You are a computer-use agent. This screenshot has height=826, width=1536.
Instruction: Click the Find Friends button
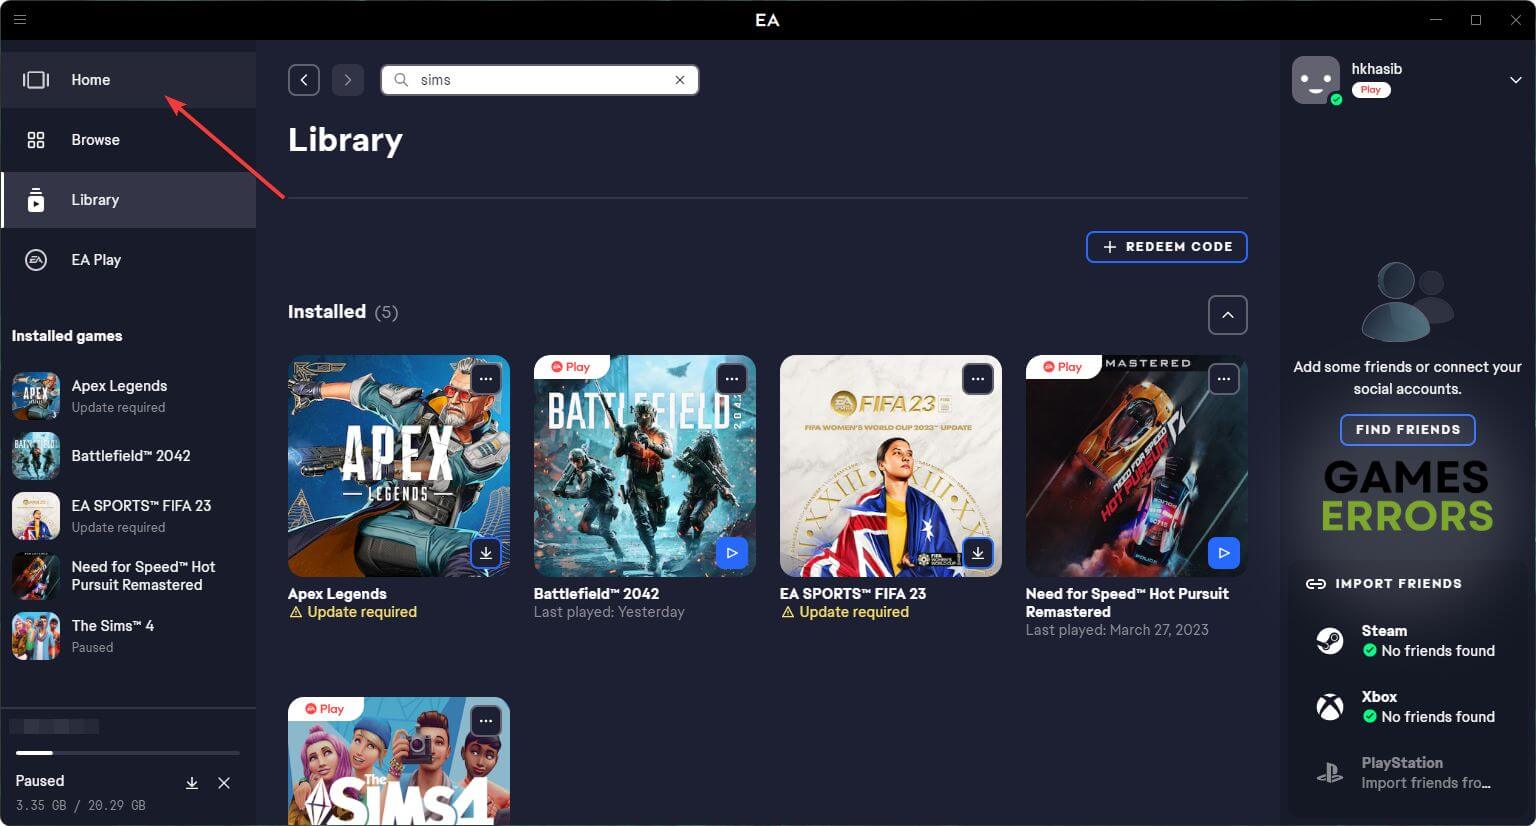[x=1408, y=430]
